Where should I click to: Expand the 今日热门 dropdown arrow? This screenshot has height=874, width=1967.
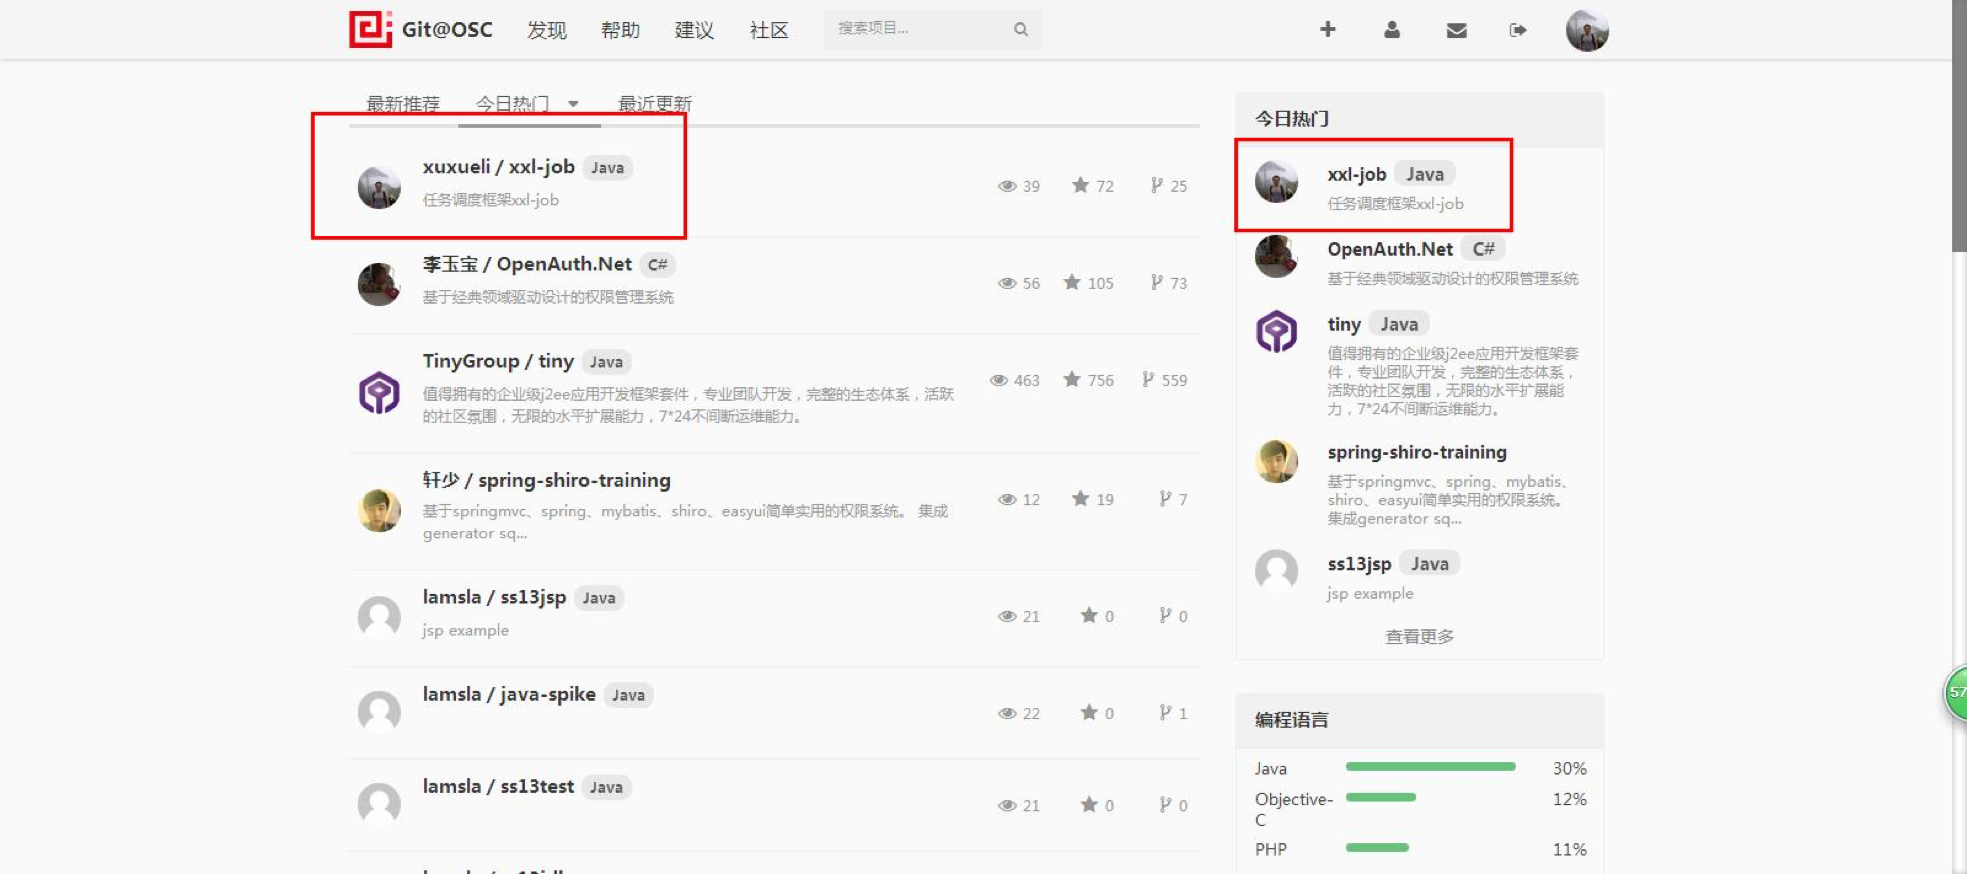pos(573,104)
